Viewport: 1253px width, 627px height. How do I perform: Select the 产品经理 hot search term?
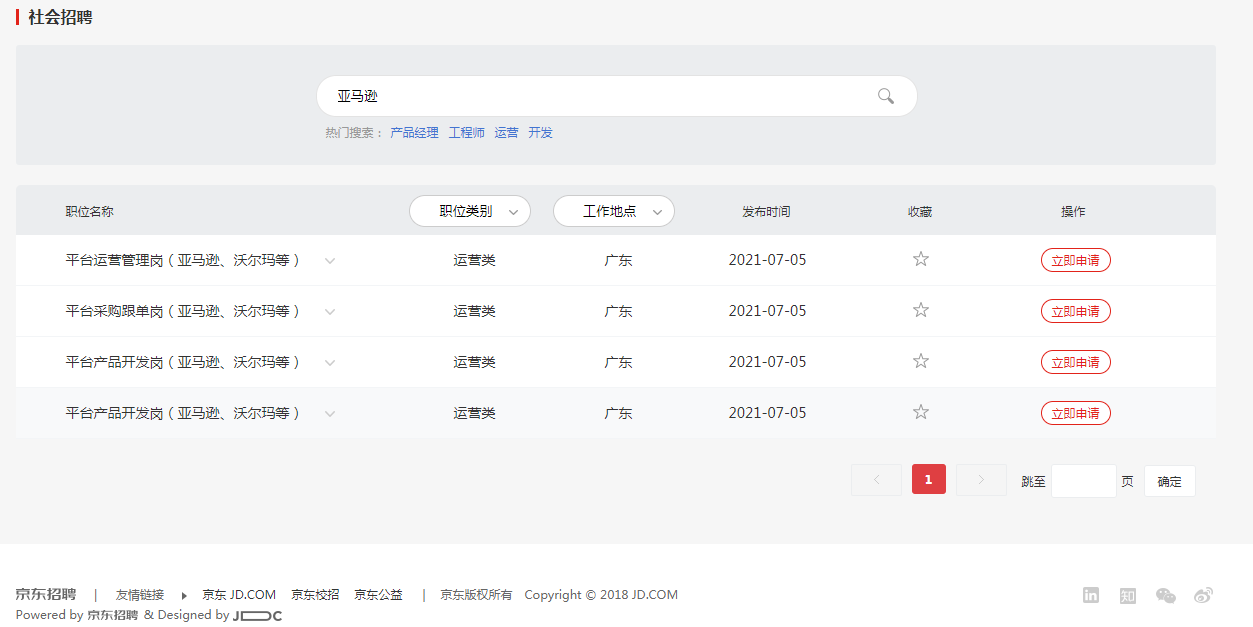[x=414, y=132]
